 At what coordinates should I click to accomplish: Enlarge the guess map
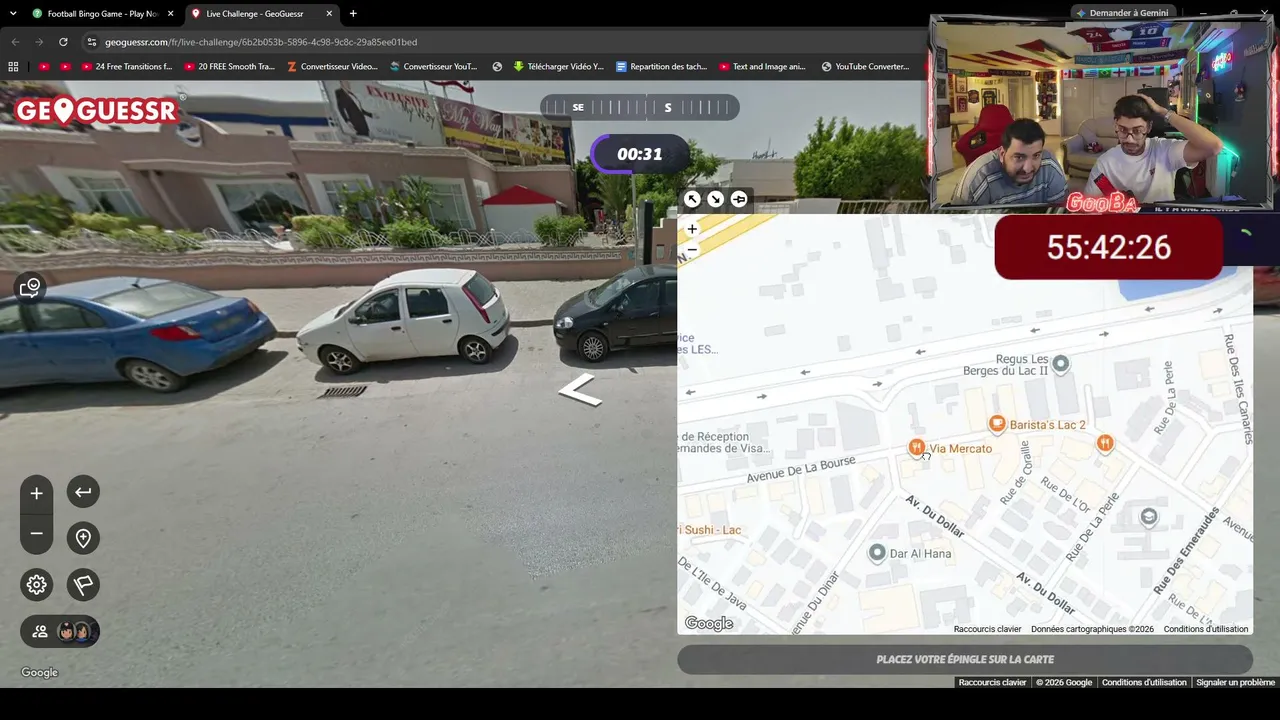click(692, 199)
